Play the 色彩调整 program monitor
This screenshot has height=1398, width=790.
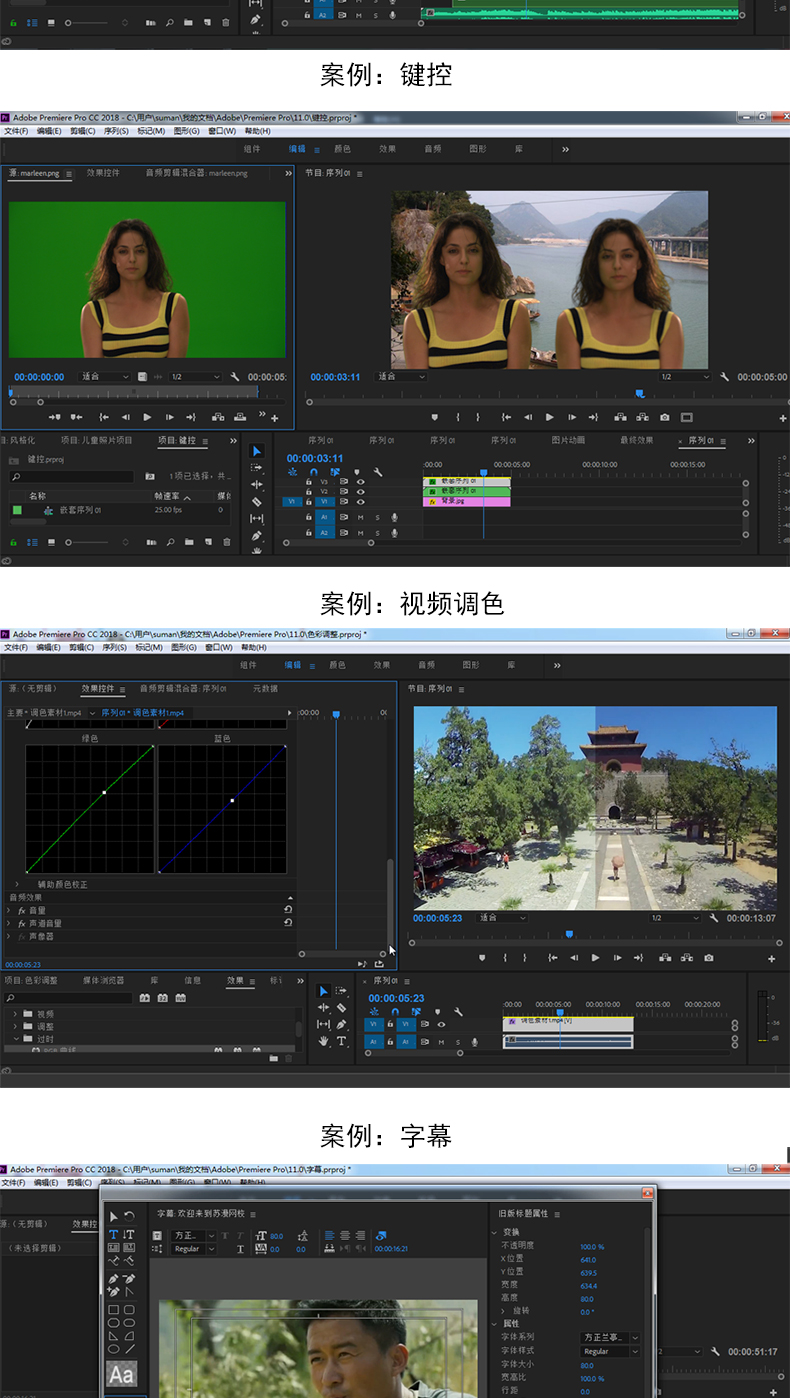click(595, 958)
